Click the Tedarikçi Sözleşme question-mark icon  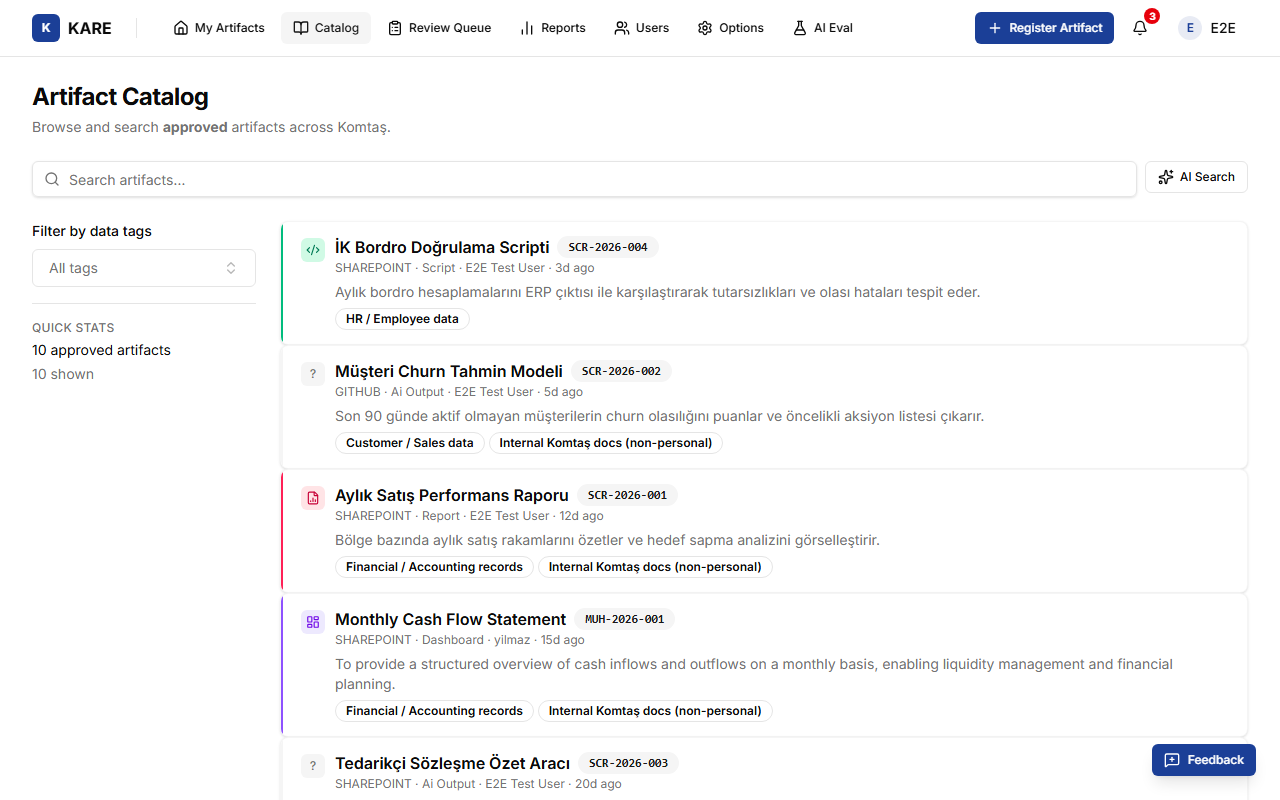313,766
